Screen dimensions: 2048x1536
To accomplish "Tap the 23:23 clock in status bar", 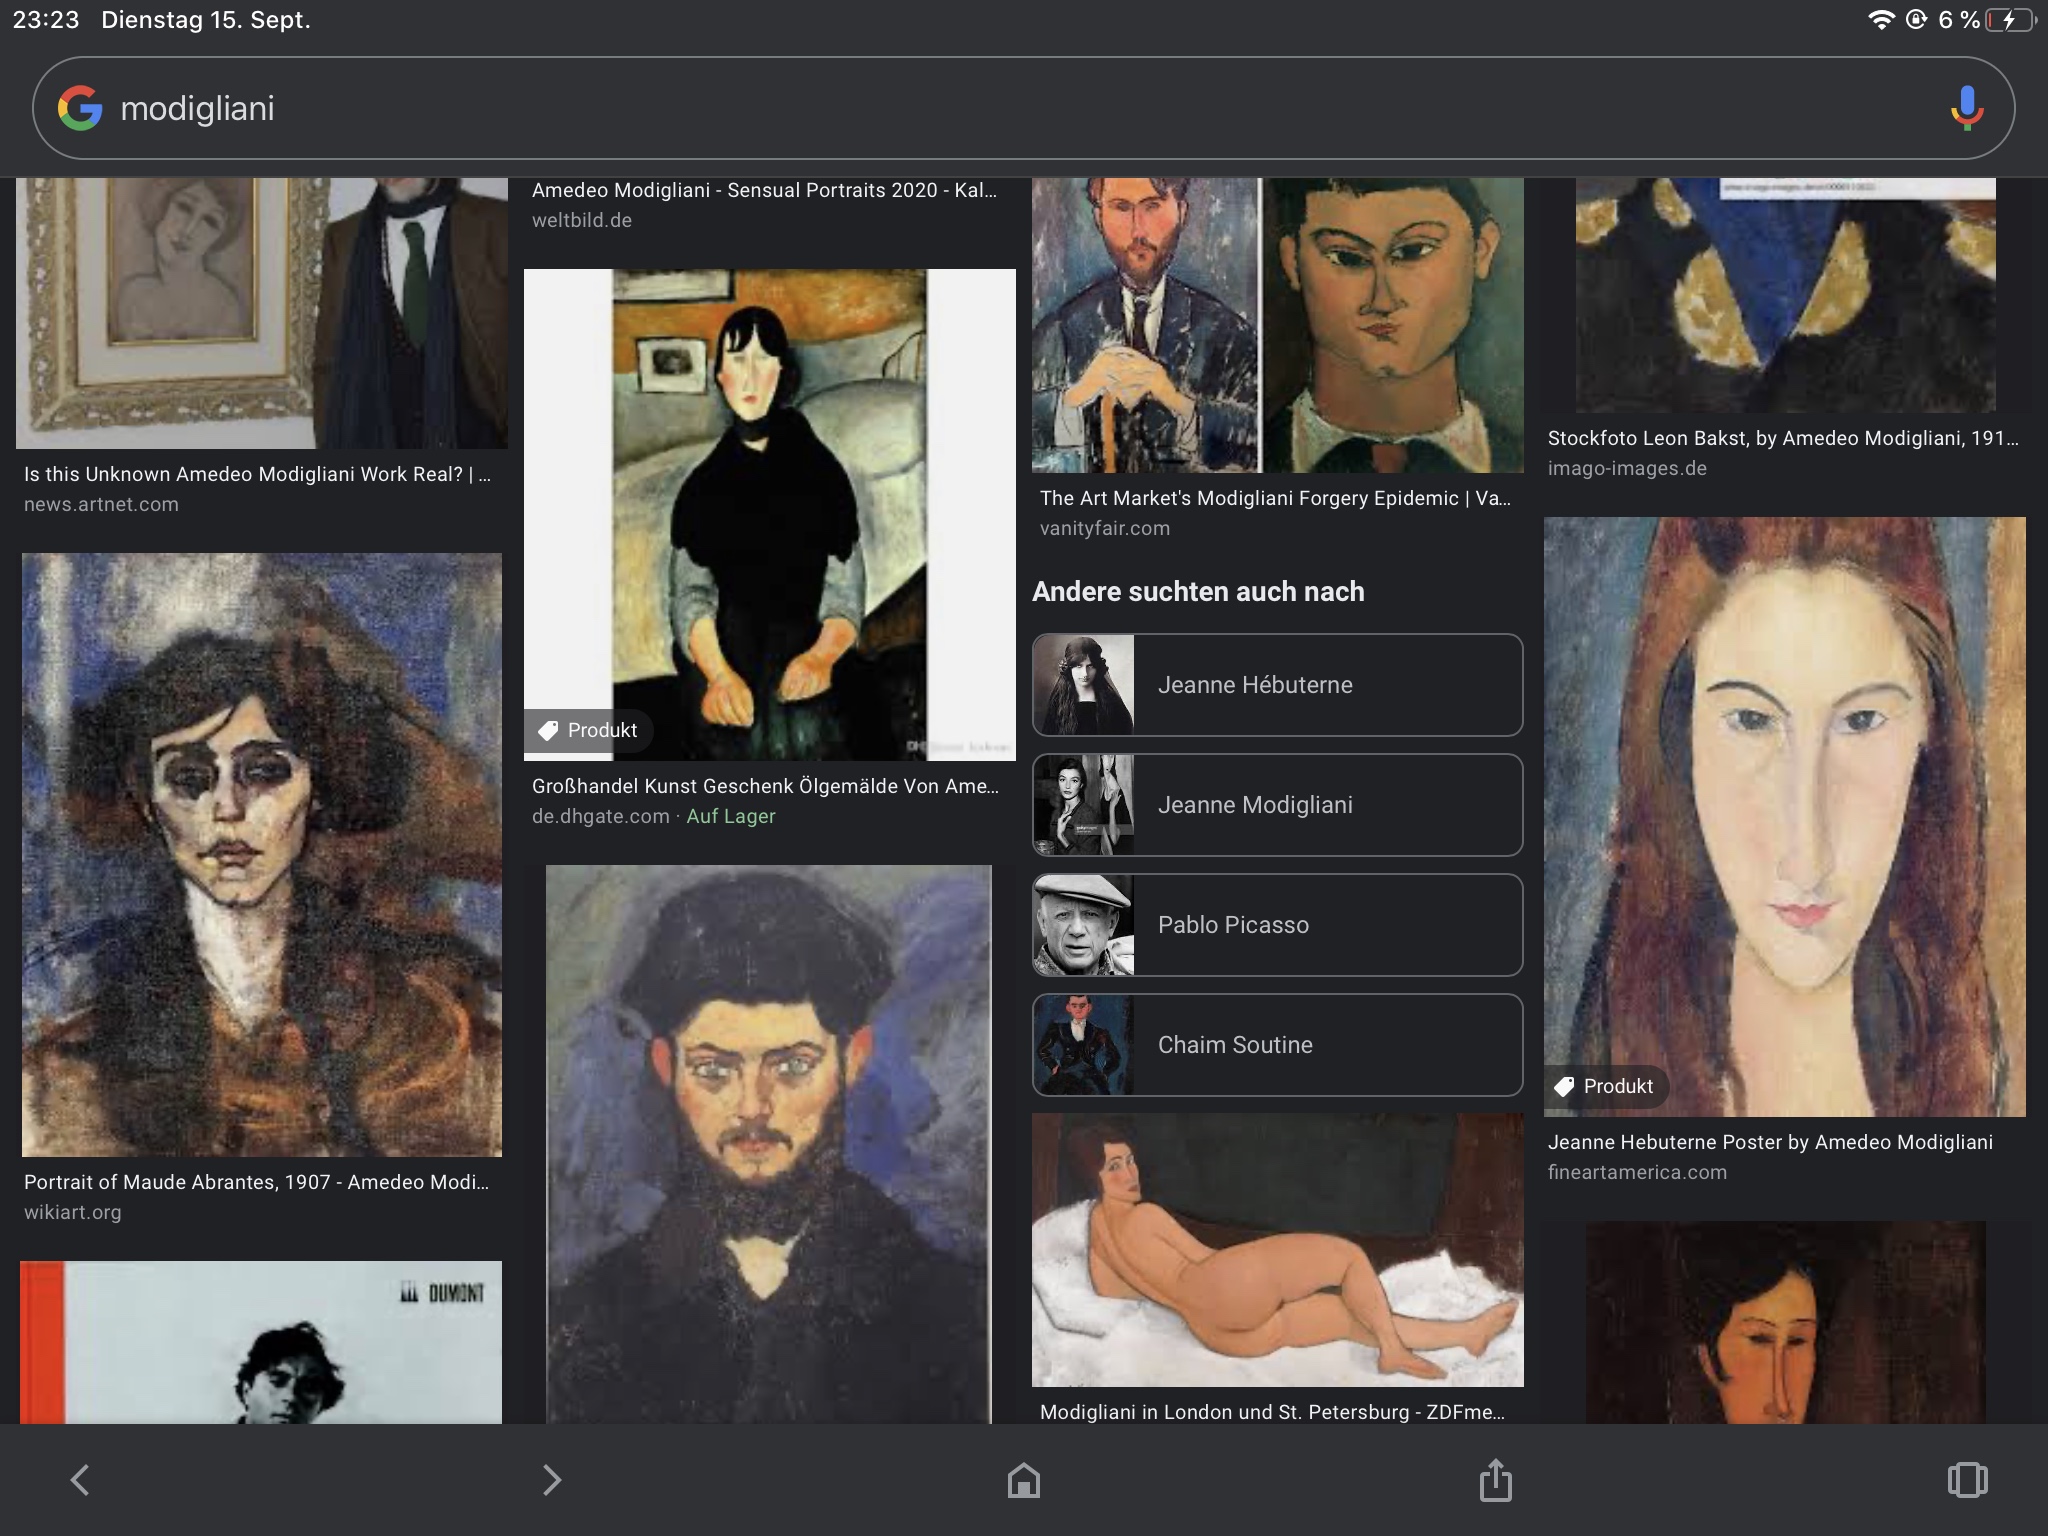I will click(46, 20).
